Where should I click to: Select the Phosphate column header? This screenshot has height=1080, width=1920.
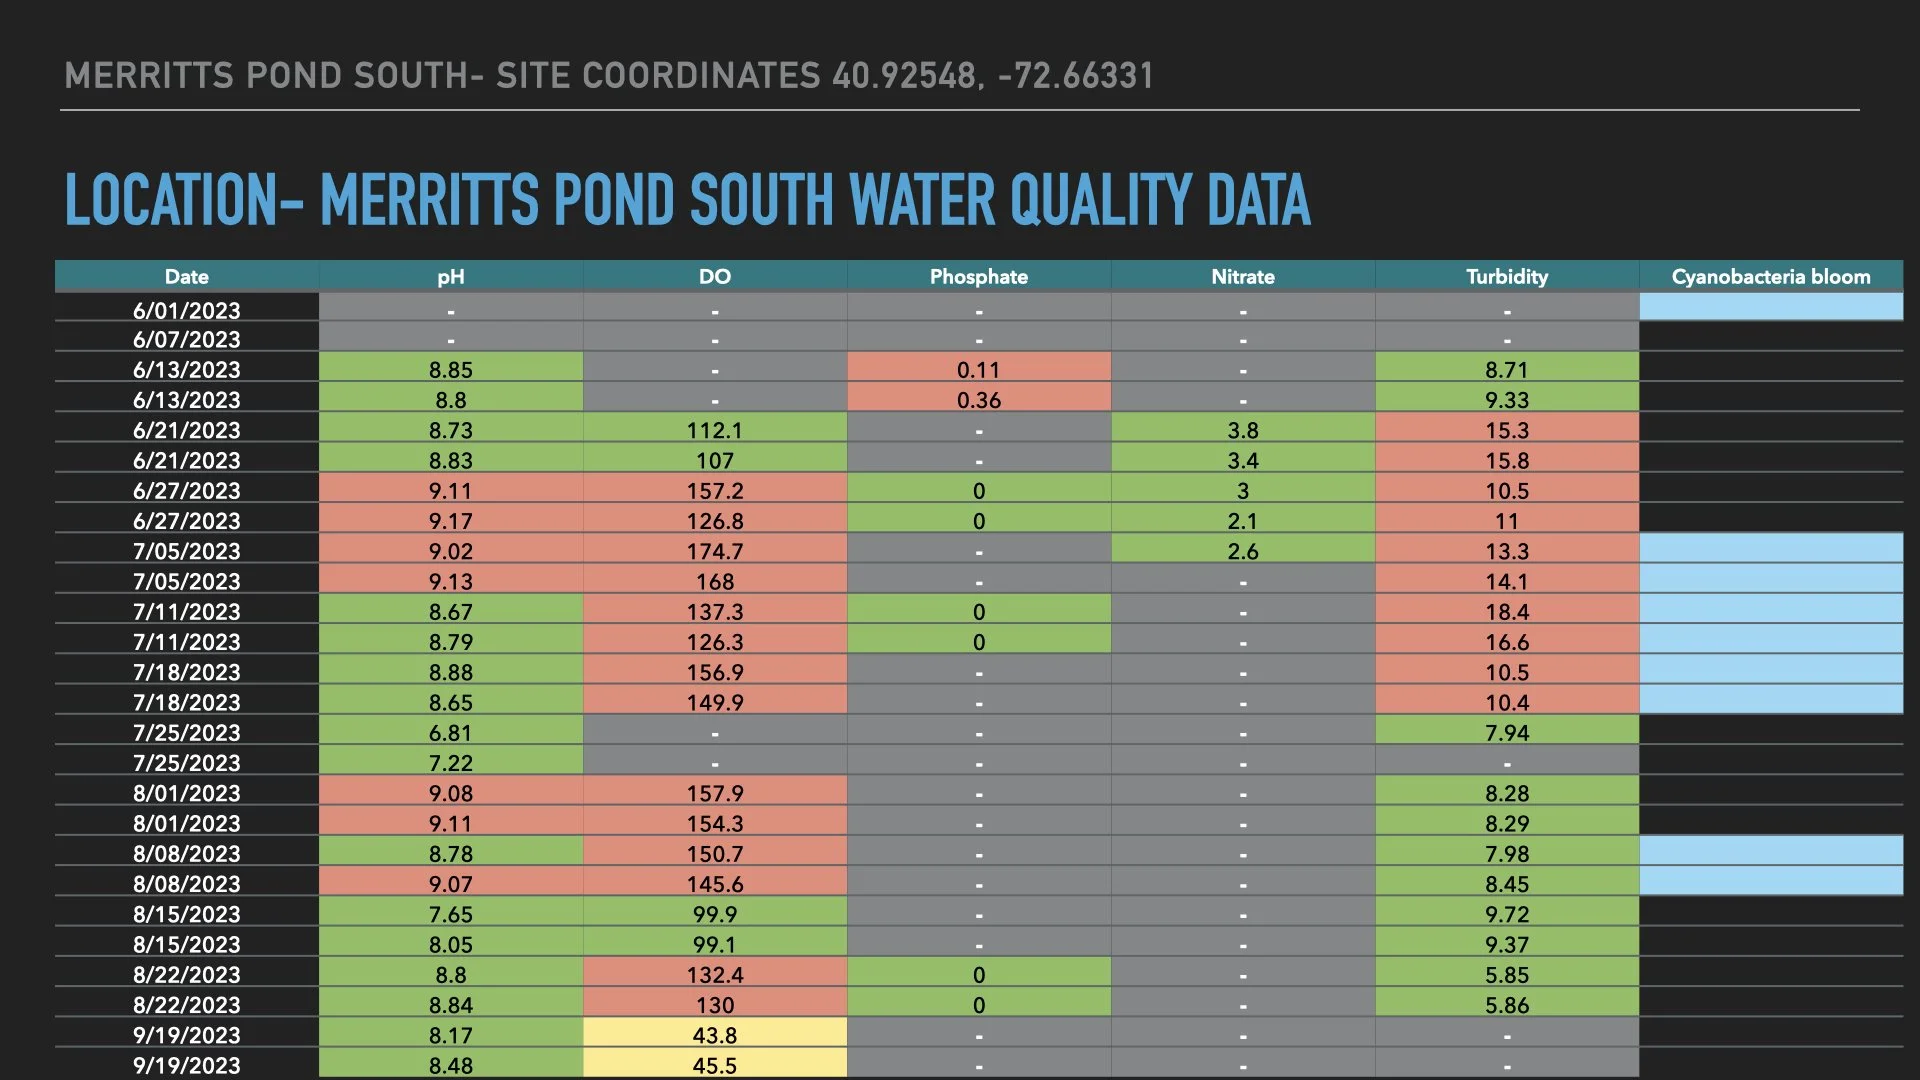pyautogui.click(x=978, y=276)
